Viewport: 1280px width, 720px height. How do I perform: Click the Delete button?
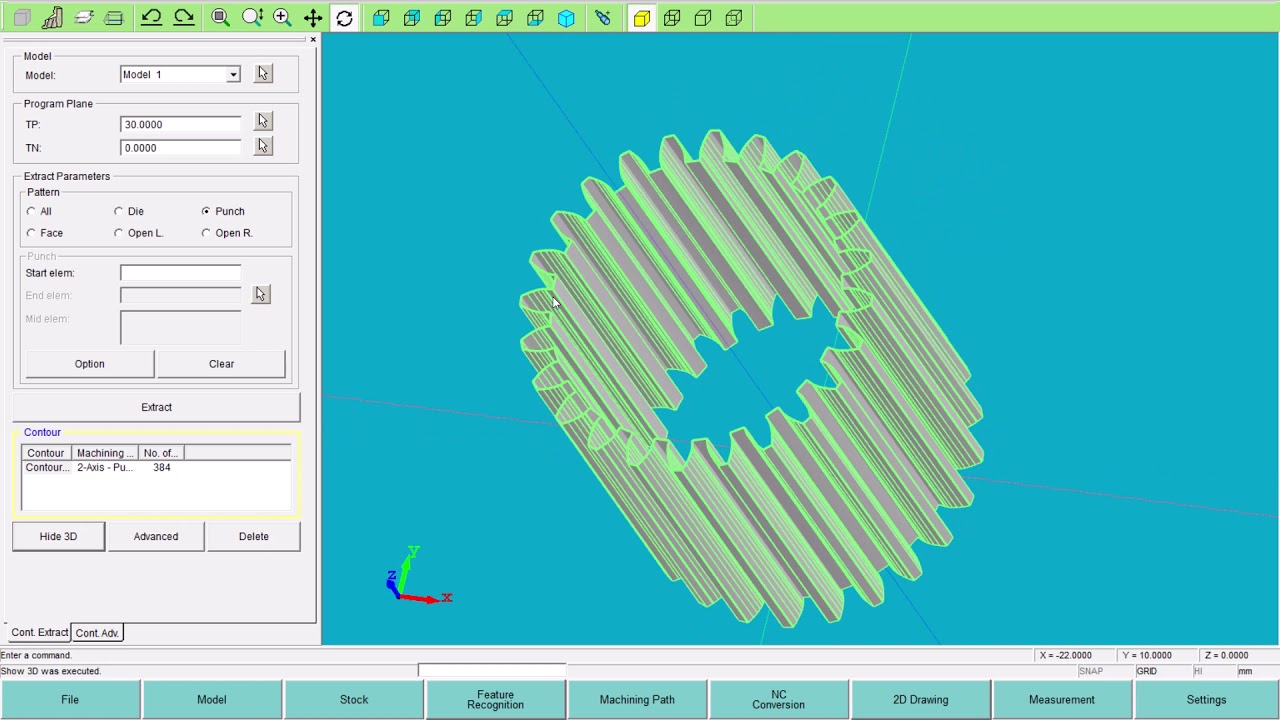pyautogui.click(x=254, y=537)
